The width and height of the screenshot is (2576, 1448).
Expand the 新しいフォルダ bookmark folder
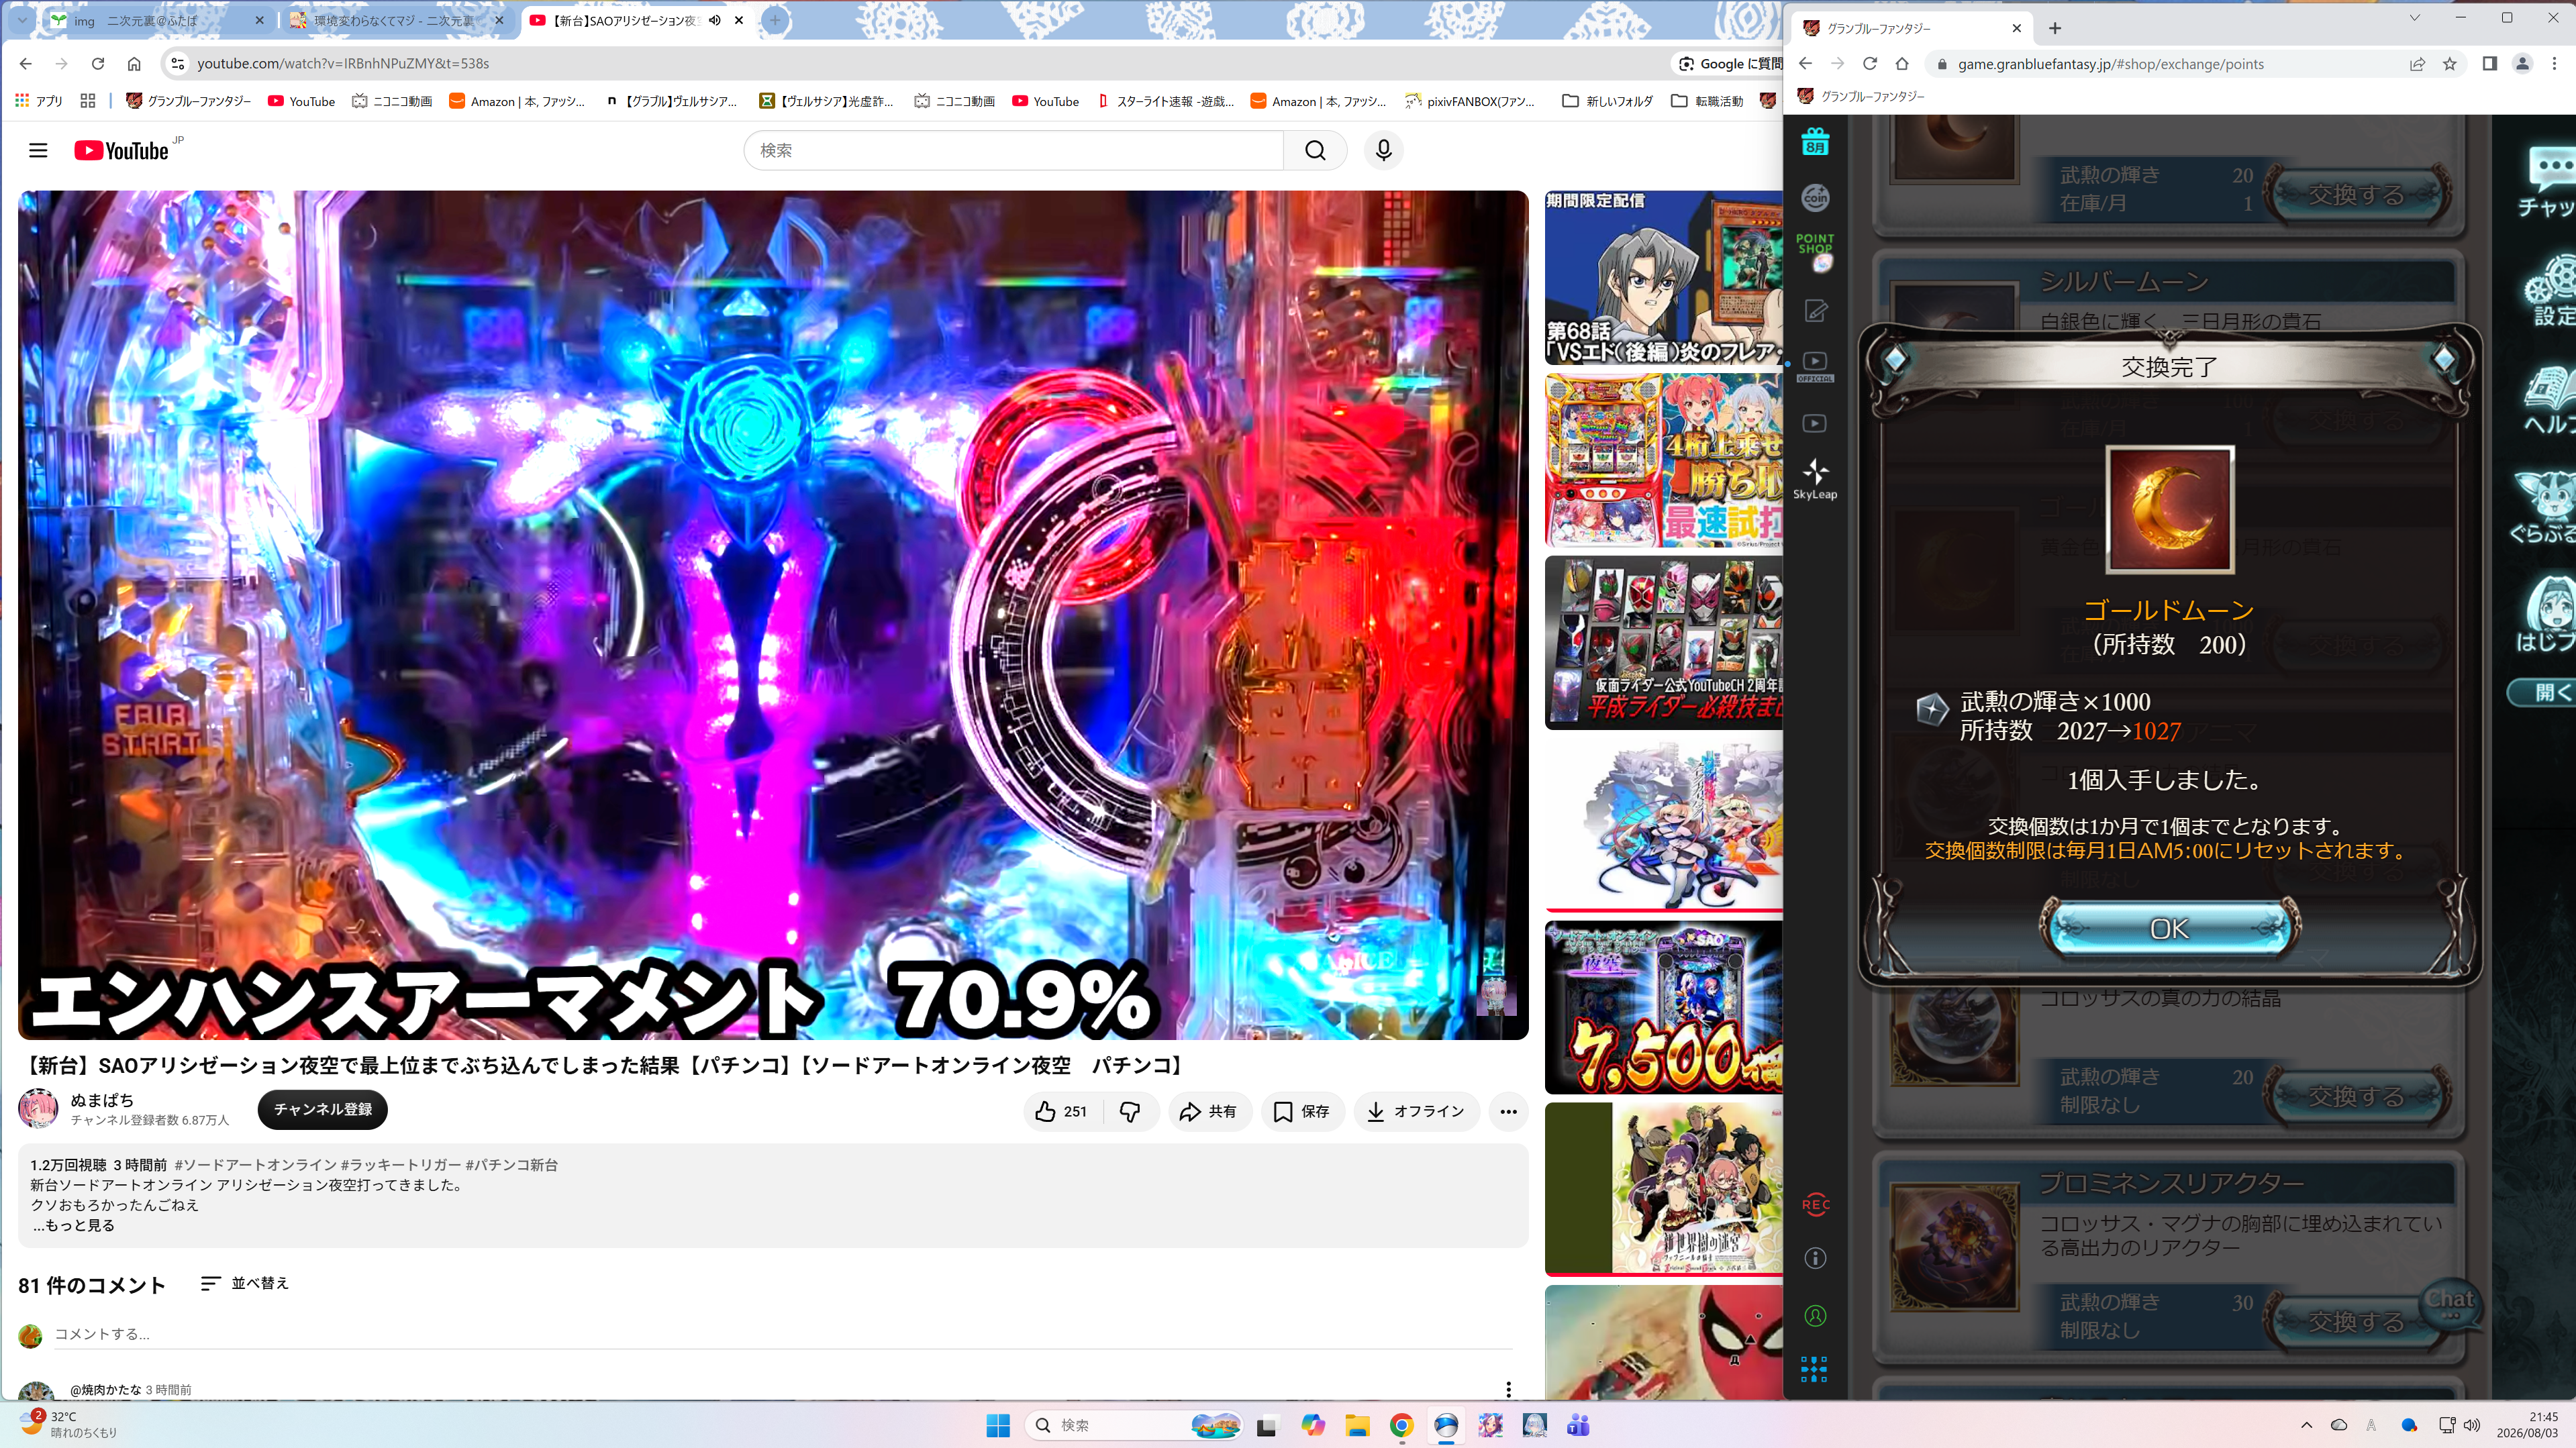tap(1608, 101)
